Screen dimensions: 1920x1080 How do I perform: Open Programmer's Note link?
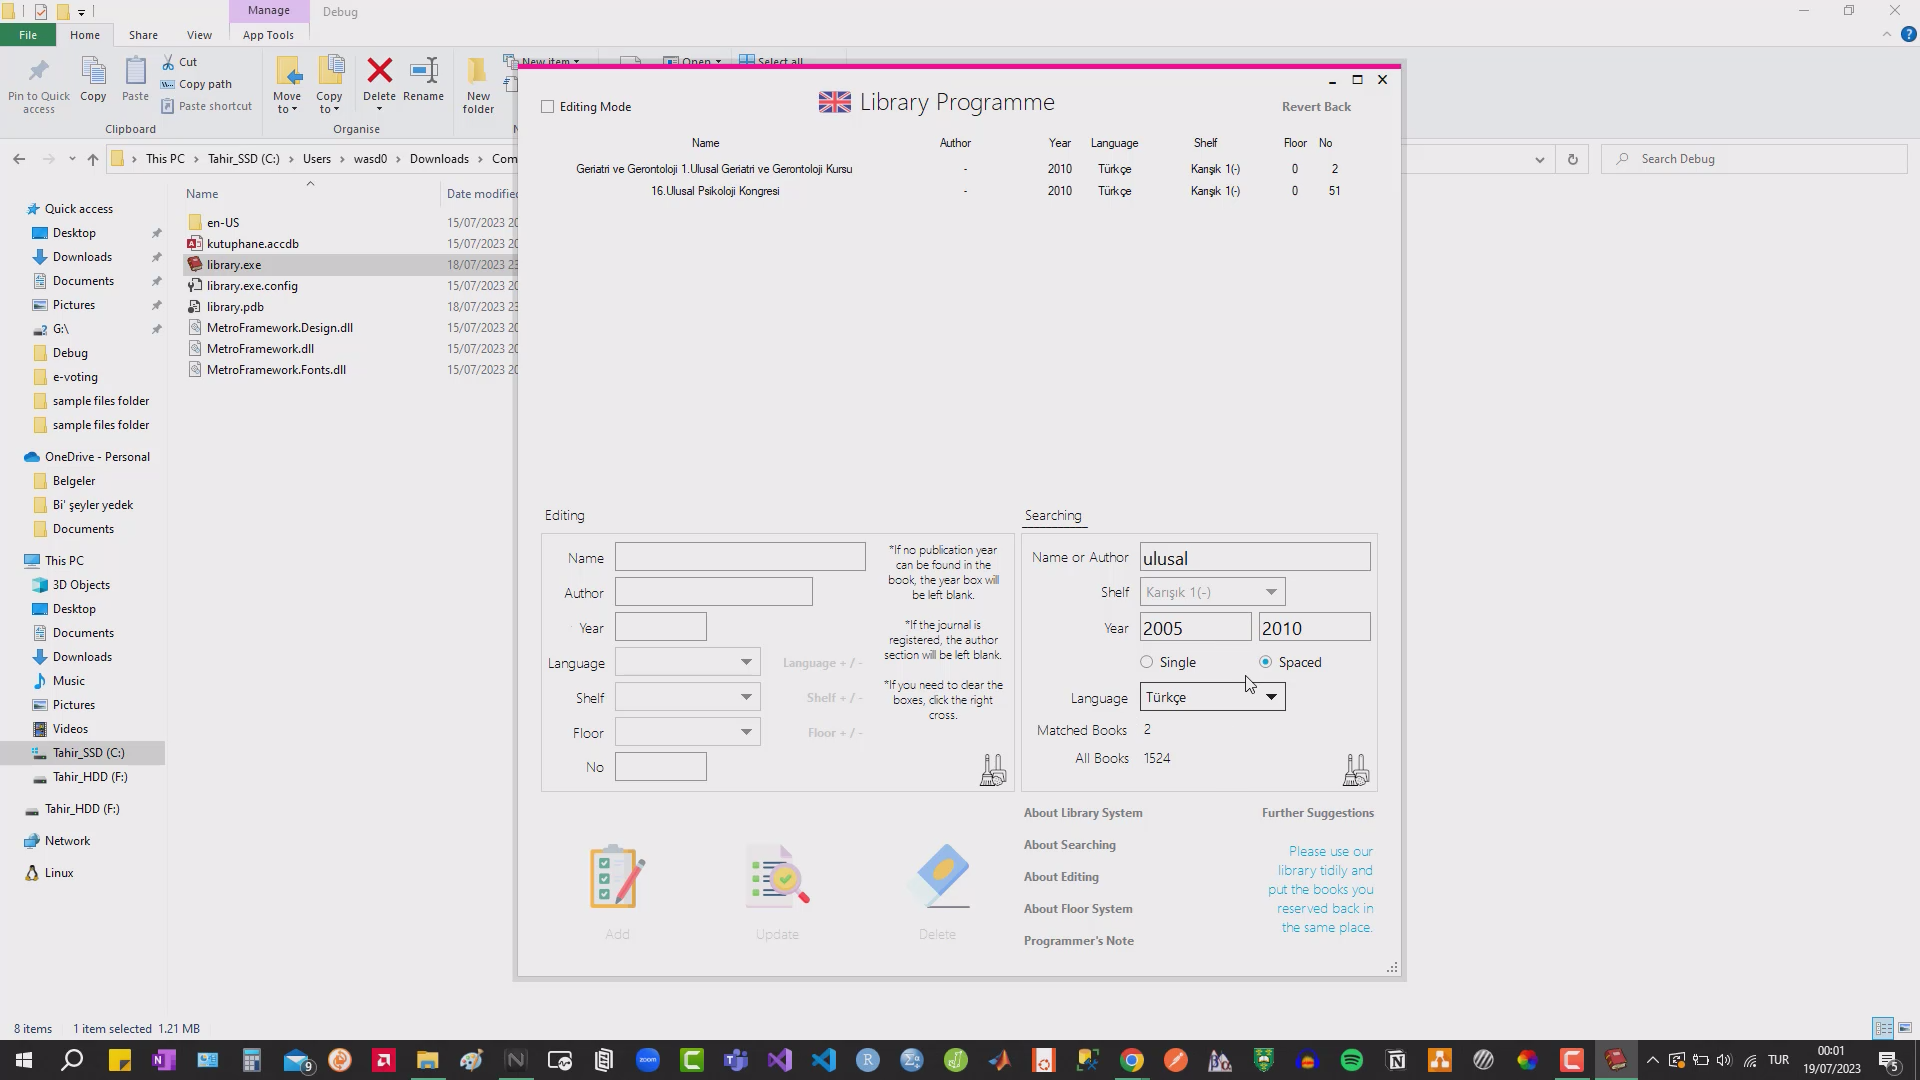[x=1079, y=941]
